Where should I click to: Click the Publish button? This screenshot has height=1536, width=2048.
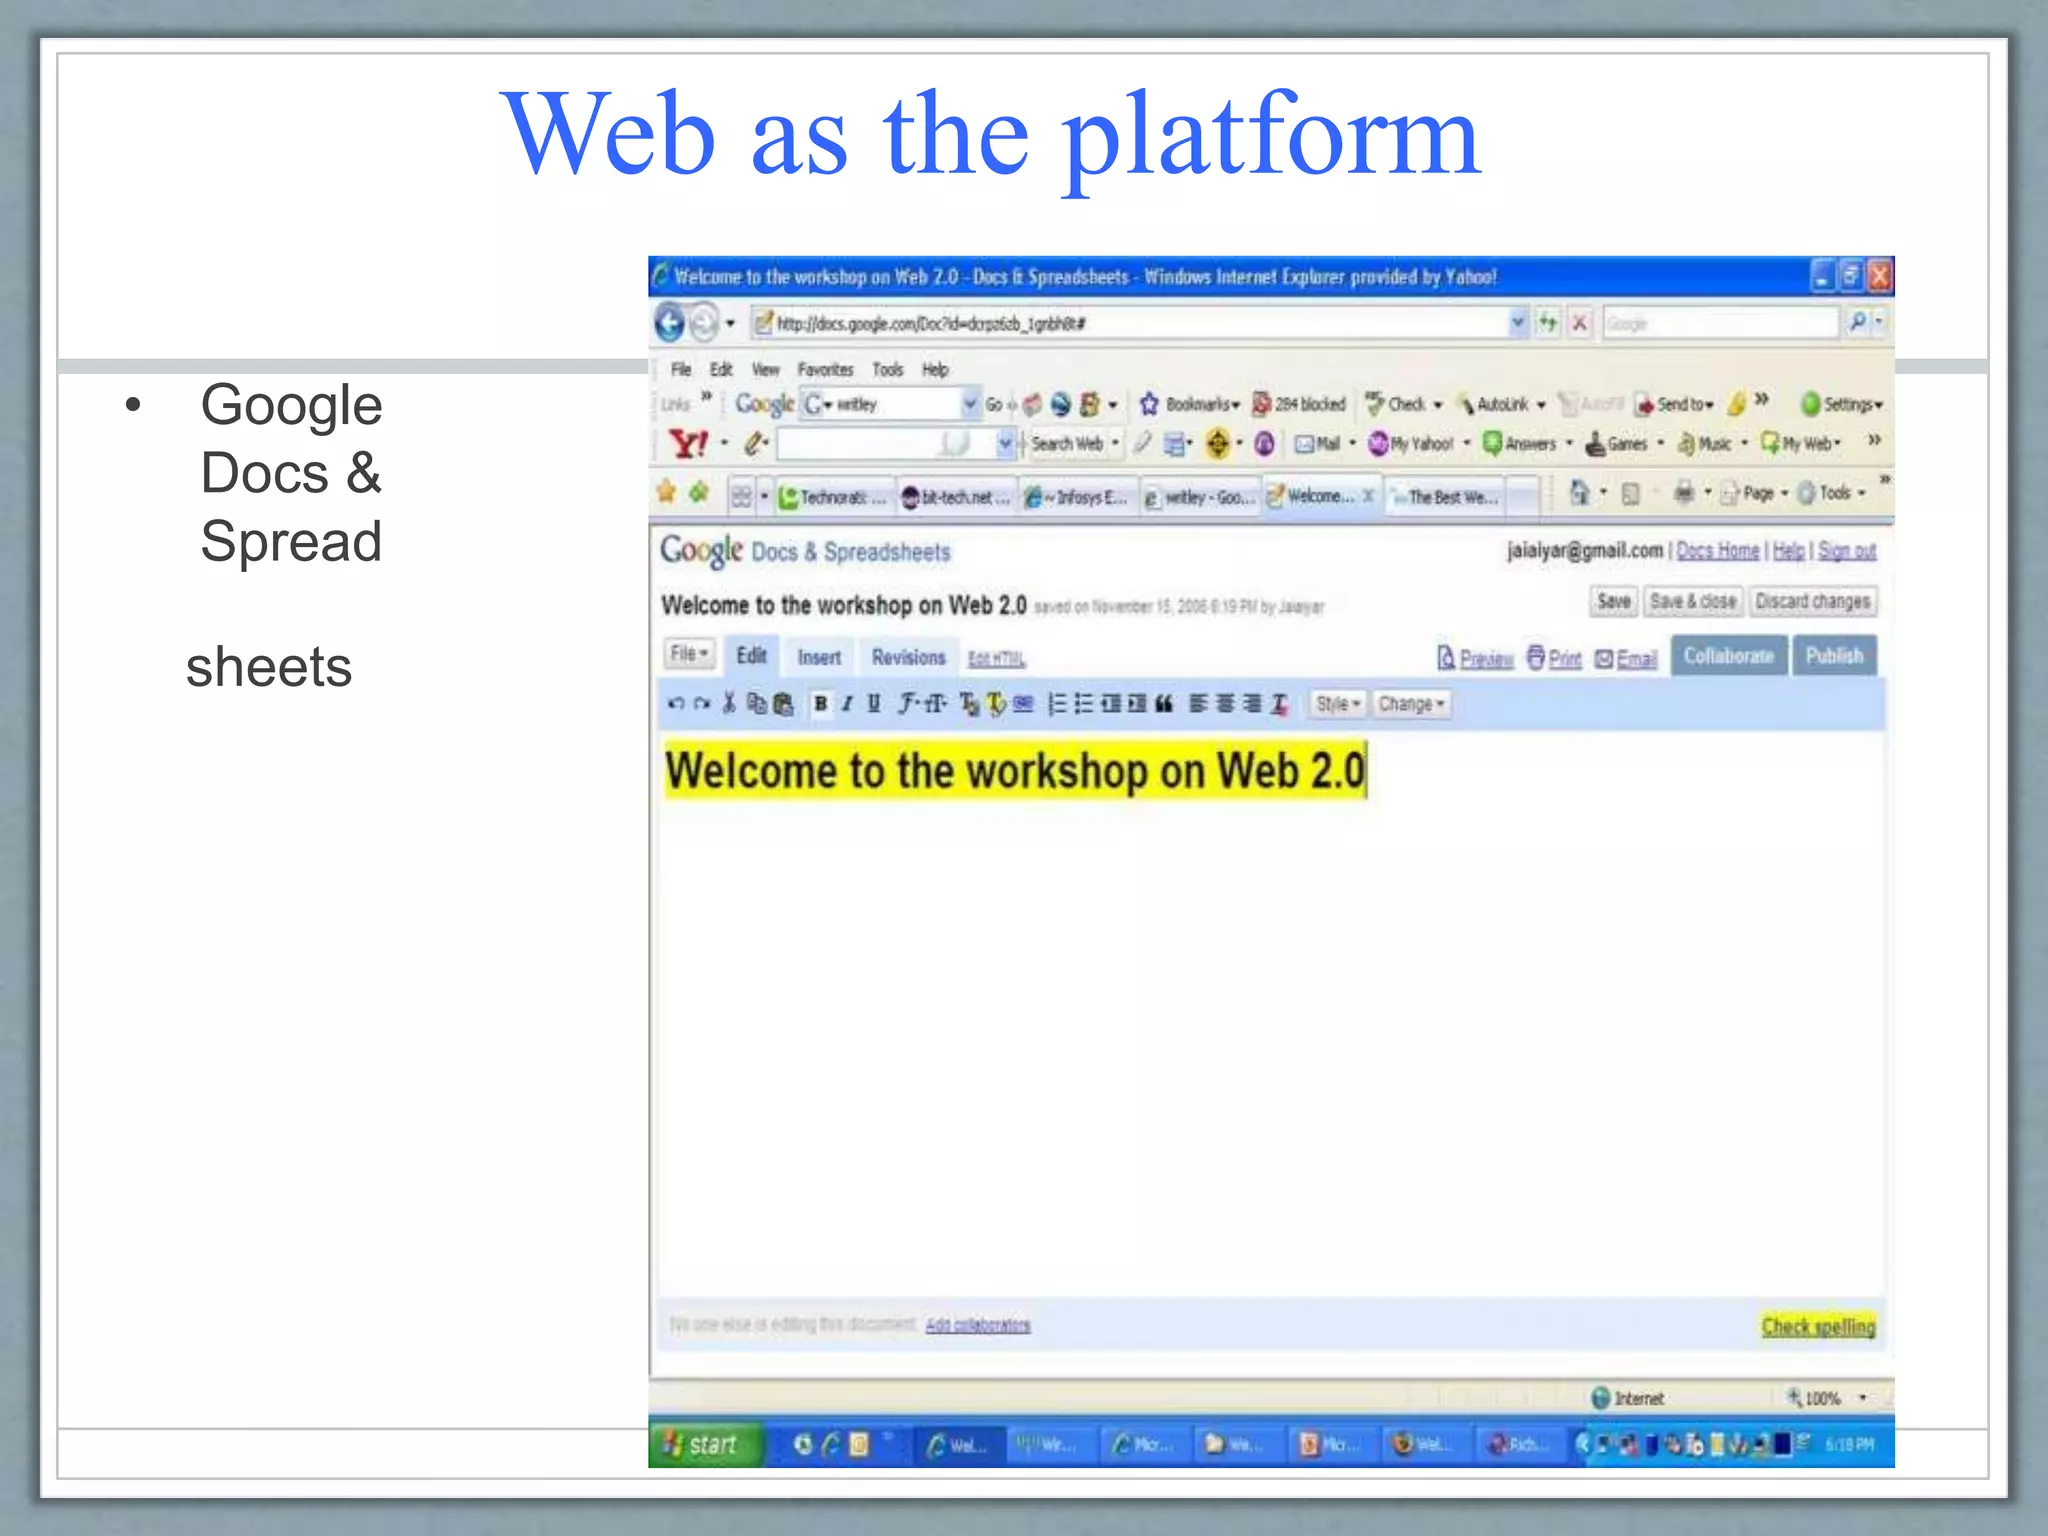[1834, 656]
